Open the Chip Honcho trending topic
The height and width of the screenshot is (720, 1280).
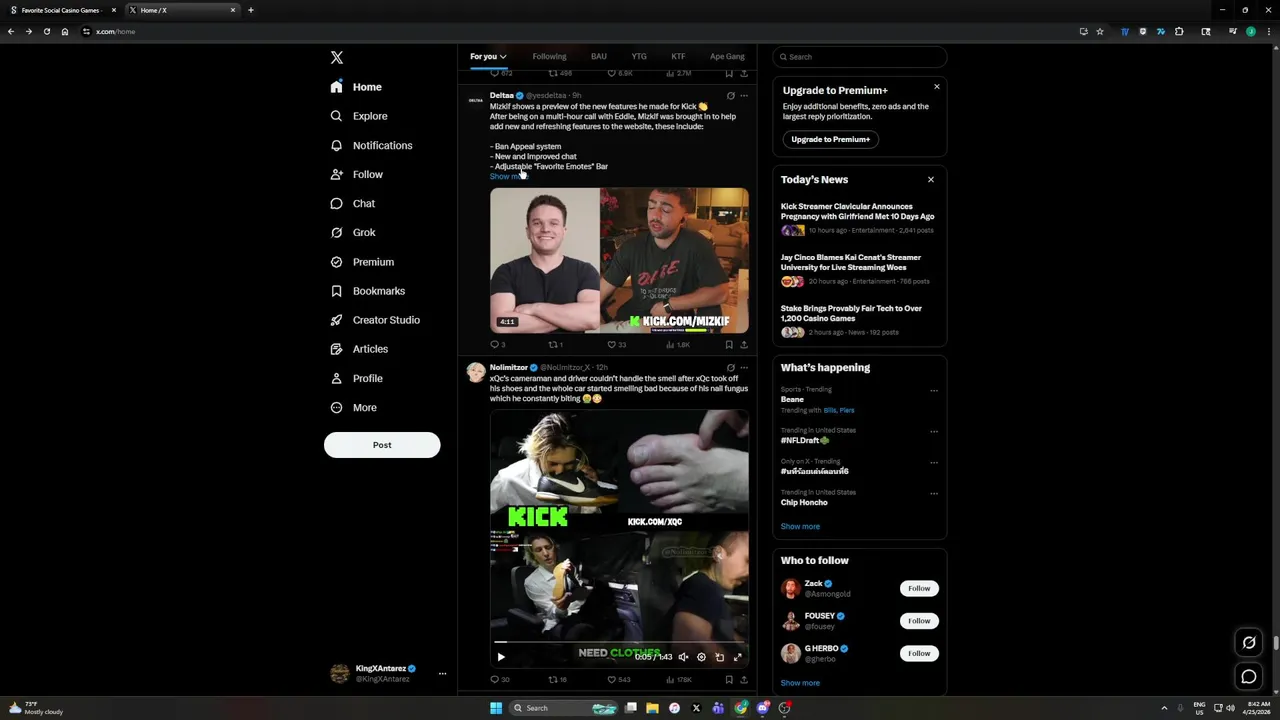[x=804, y=502]
